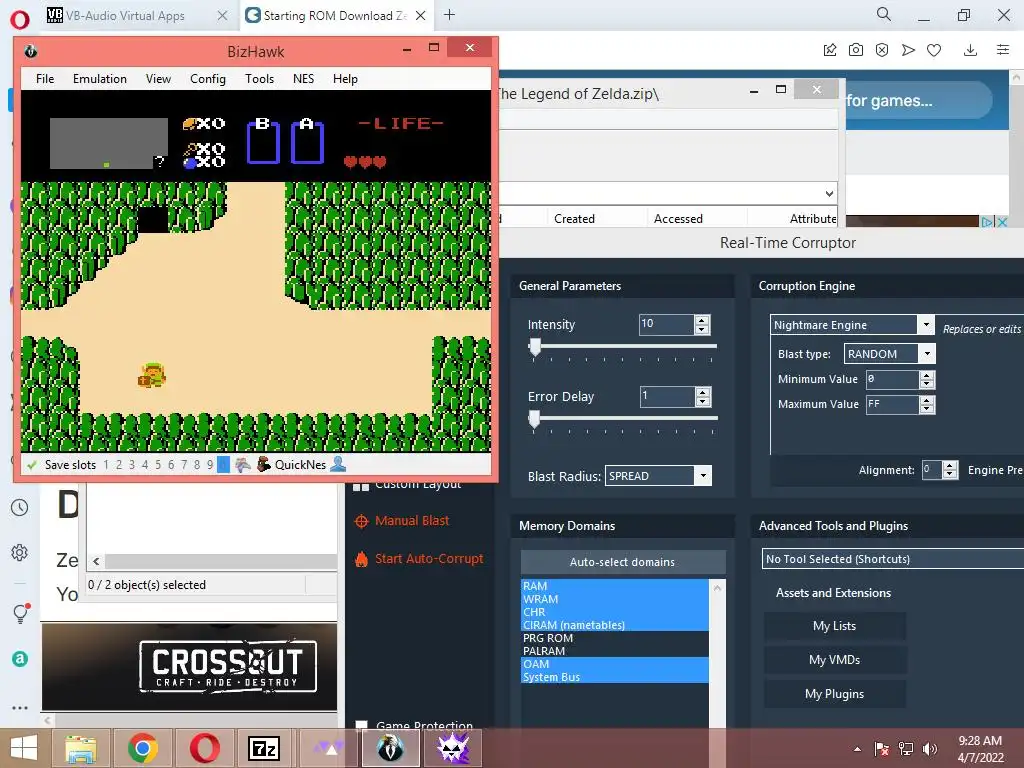Click the Manual Blast crosshair icon
This screenshot has height=768, width=1024.
click(x=361, y=521)
